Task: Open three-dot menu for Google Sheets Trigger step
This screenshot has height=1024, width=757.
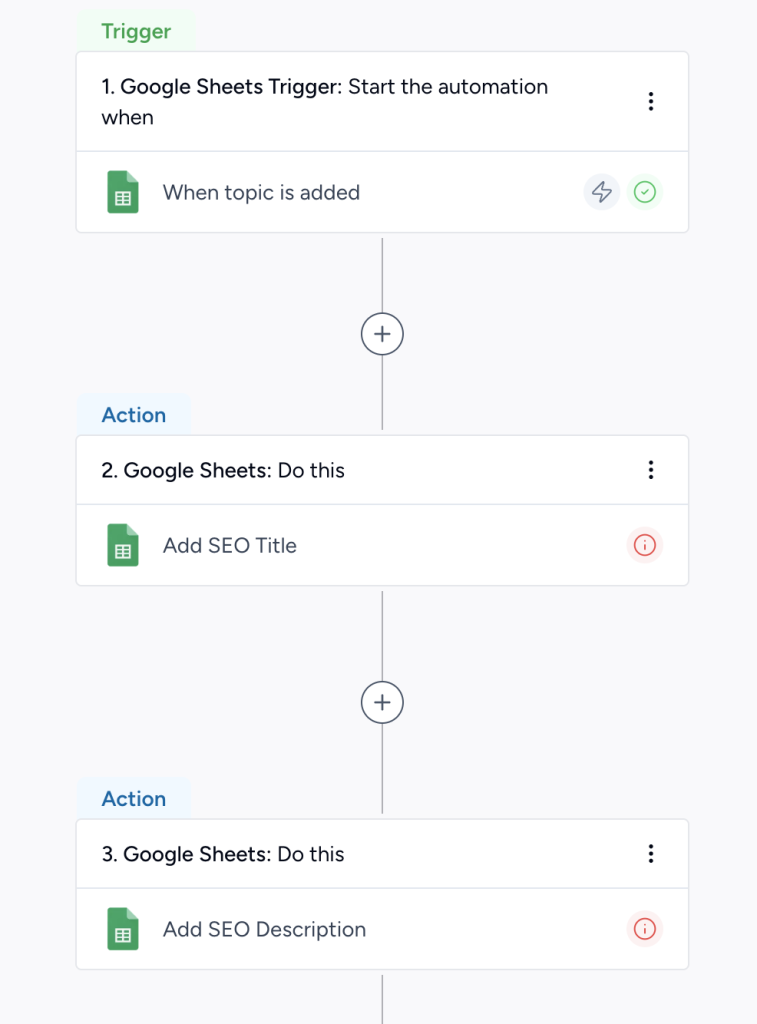Action: click(651, 101)
